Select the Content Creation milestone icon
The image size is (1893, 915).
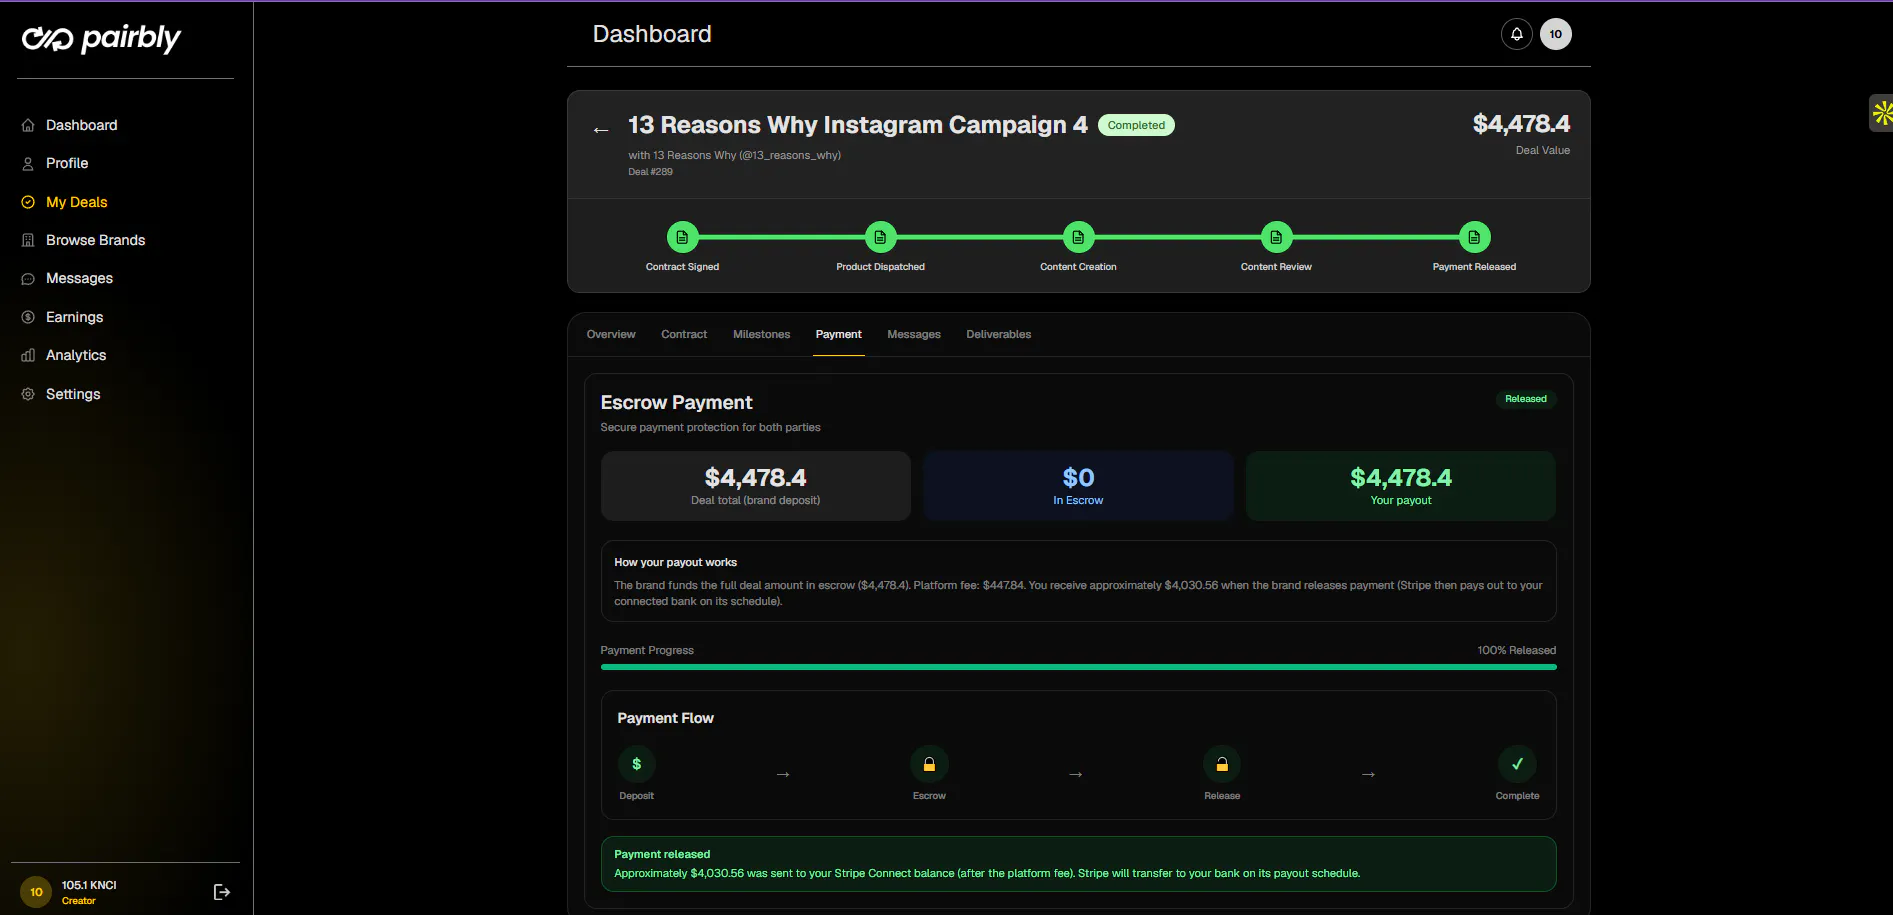pyautogui.click(x=1079, y=237)
